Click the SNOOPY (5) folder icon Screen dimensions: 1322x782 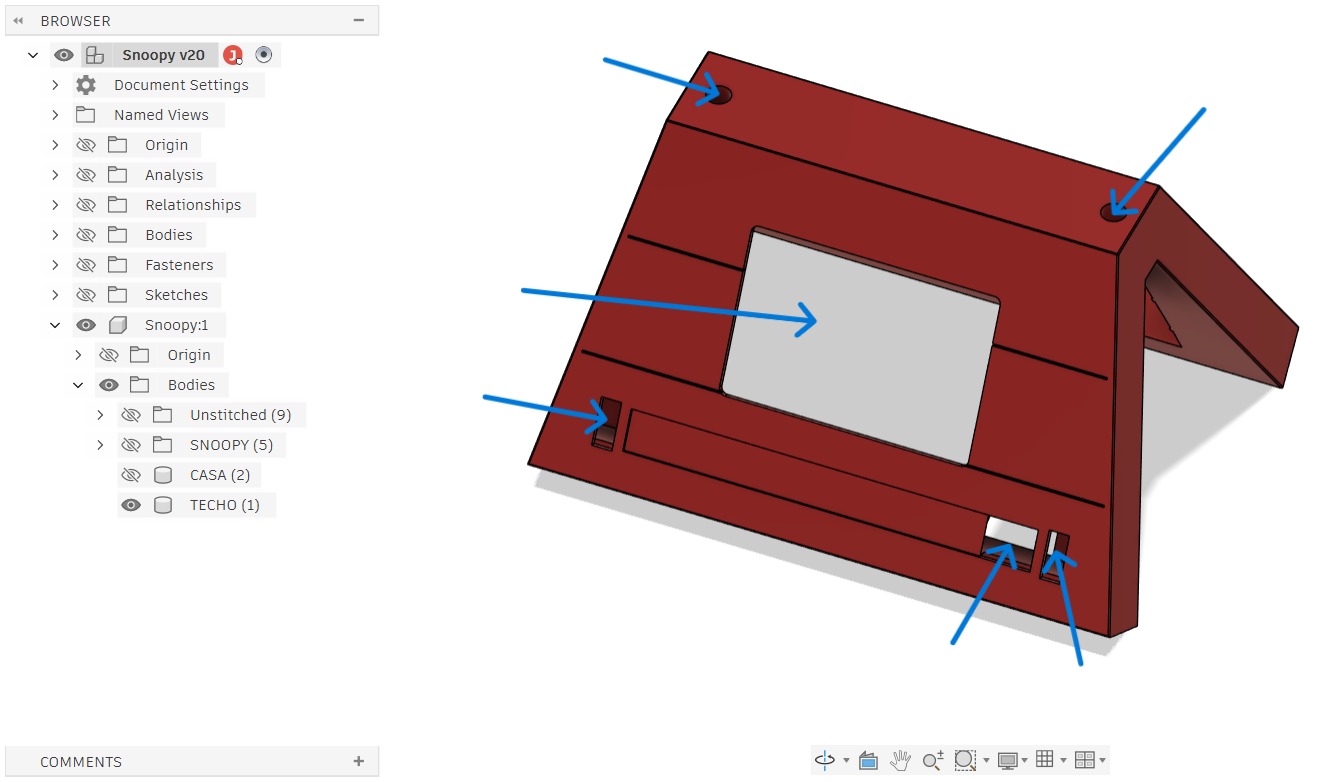162,445
